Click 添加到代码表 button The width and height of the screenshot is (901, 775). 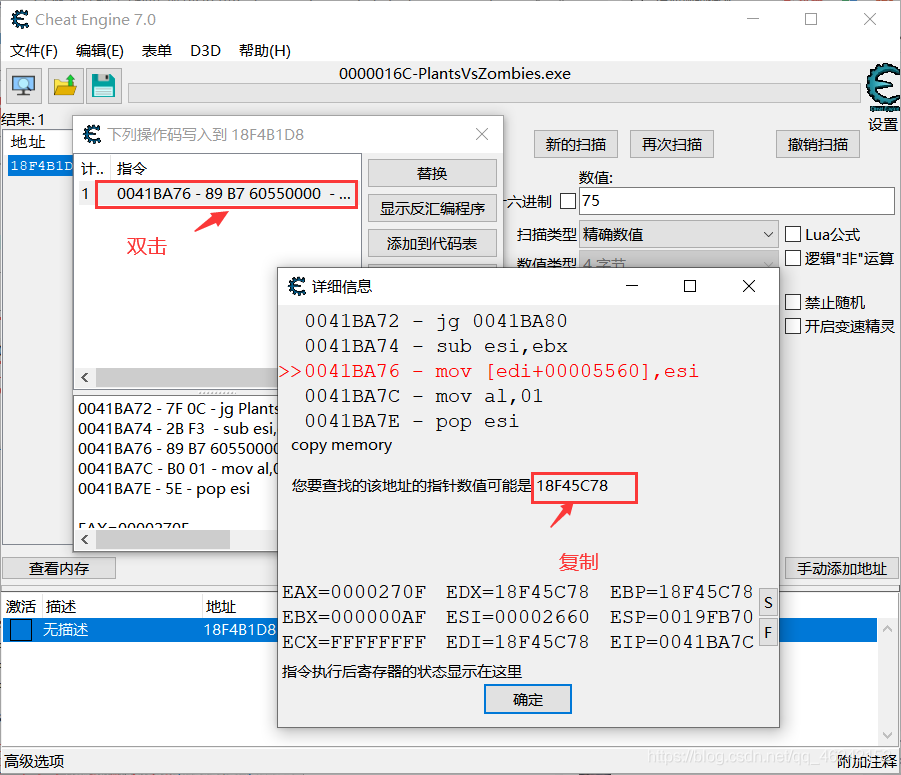pos(432,244)
